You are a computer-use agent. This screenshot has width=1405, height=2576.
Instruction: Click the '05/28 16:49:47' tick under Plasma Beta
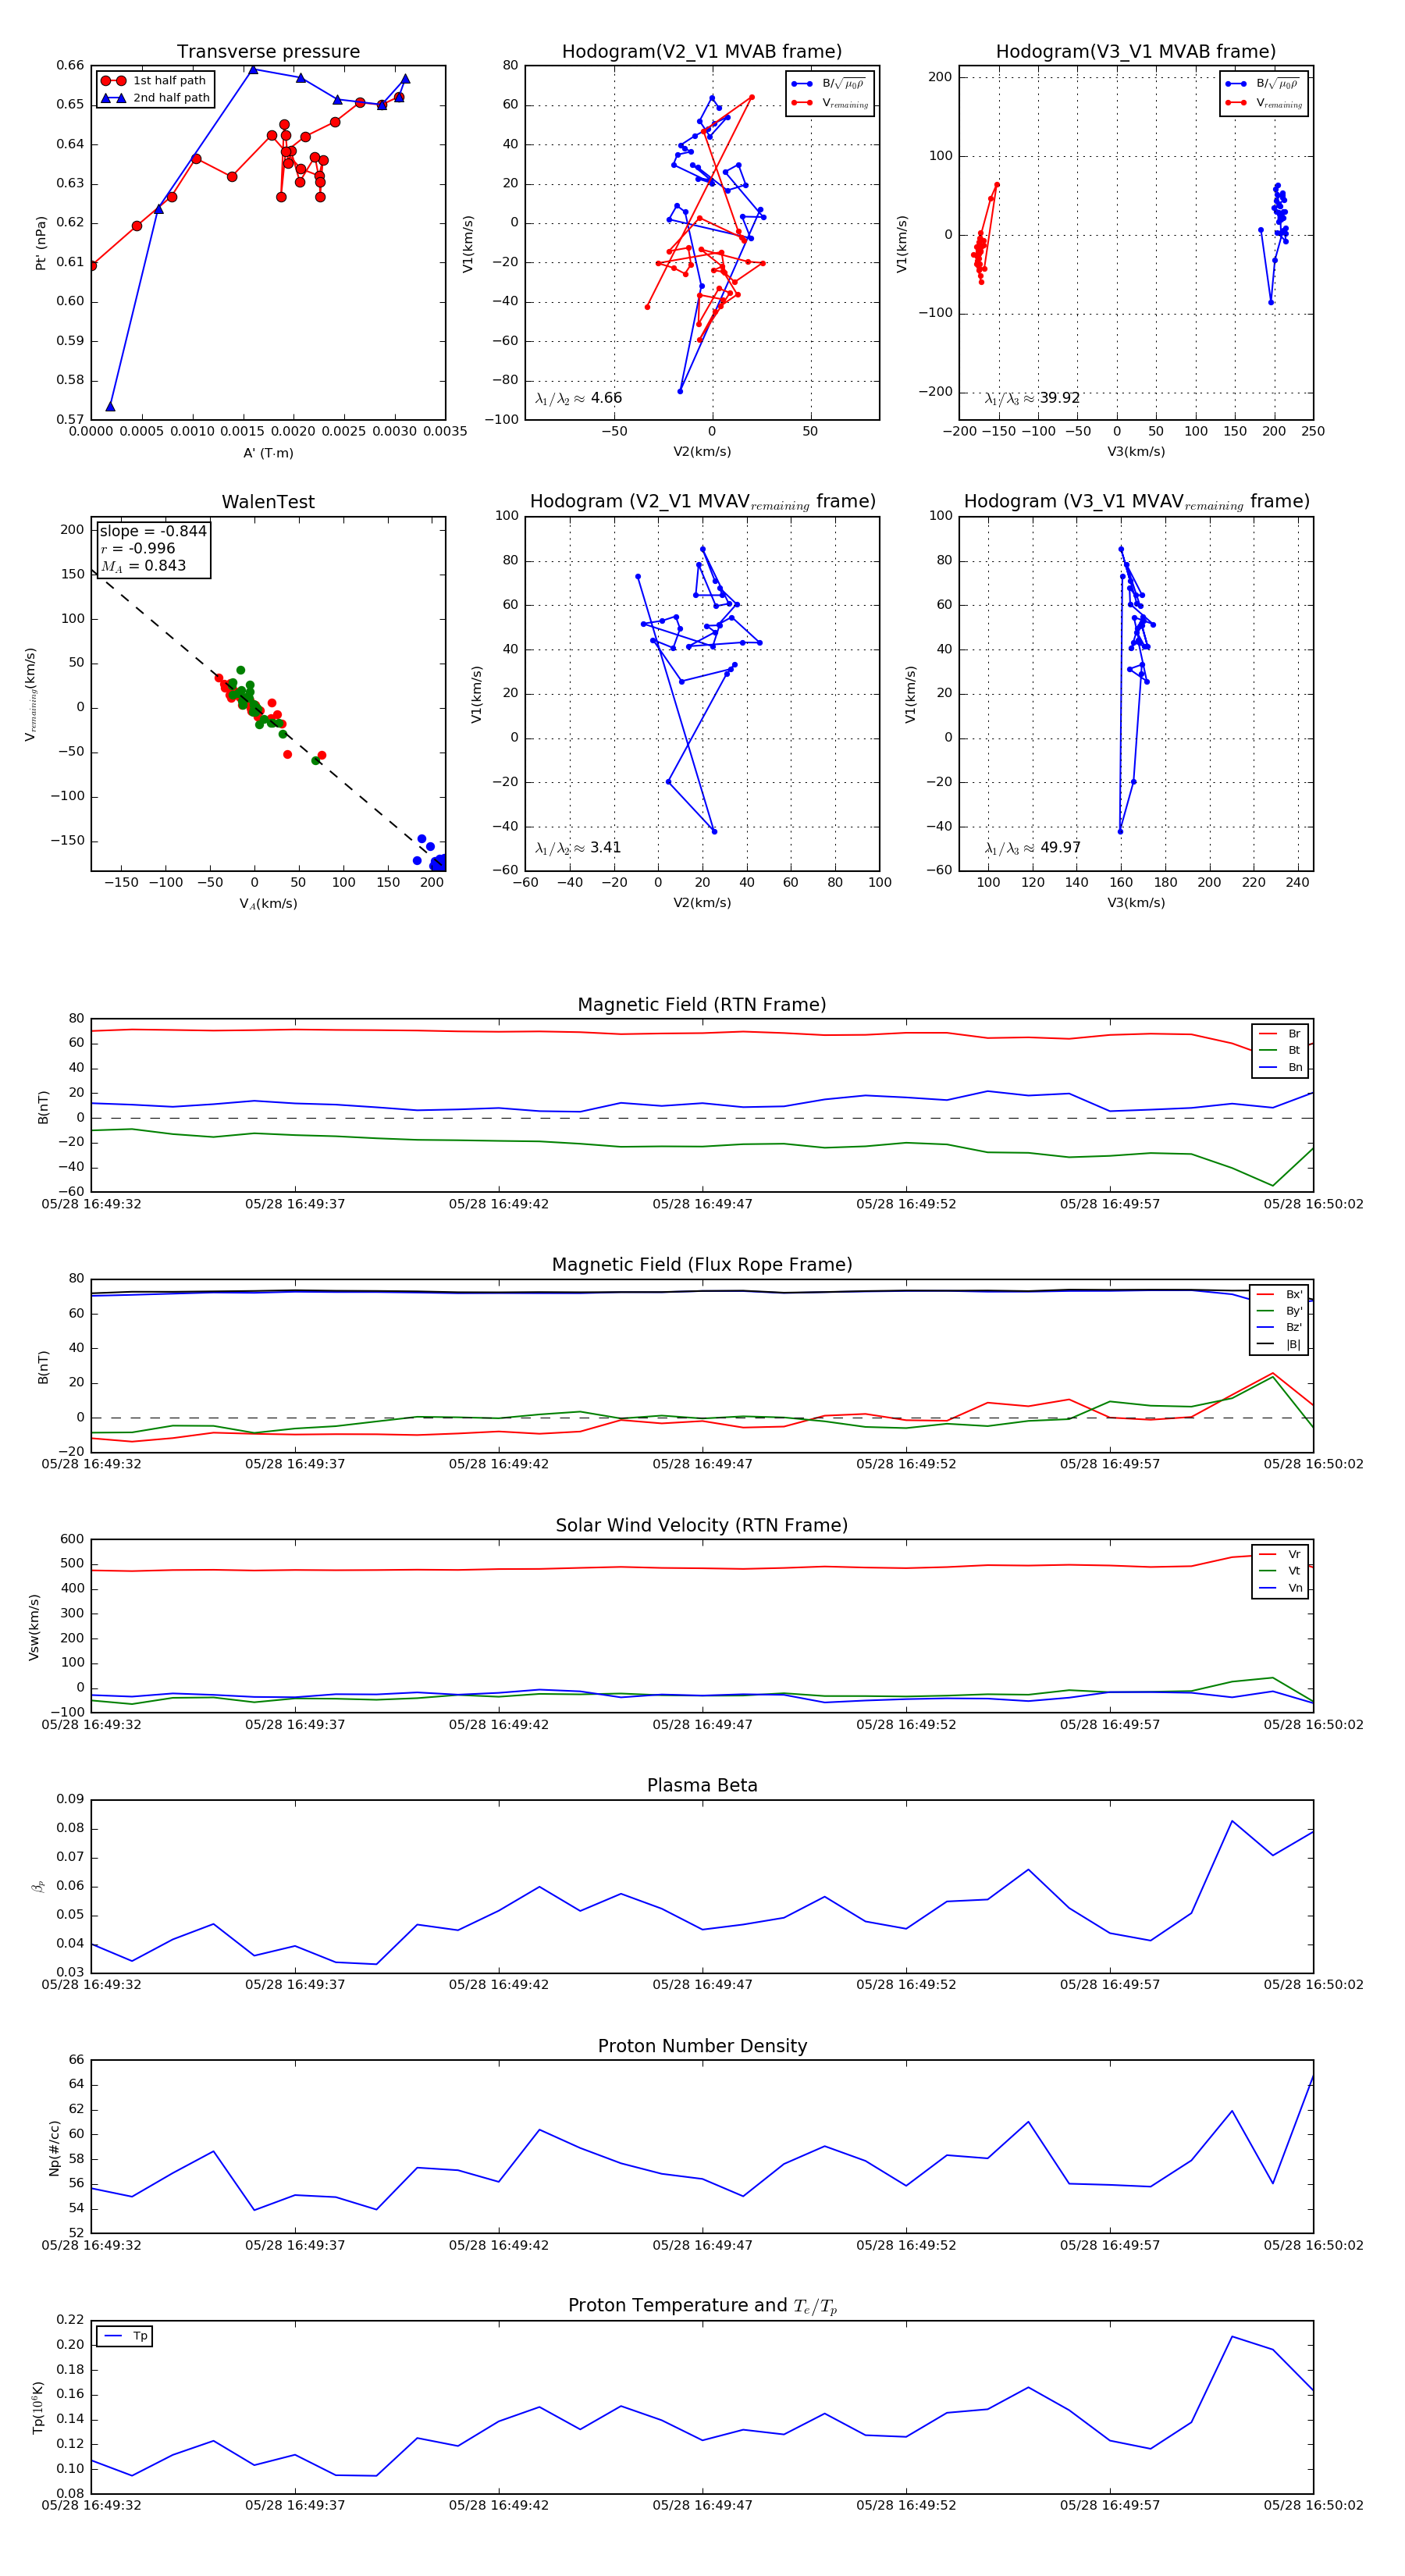702,1985
